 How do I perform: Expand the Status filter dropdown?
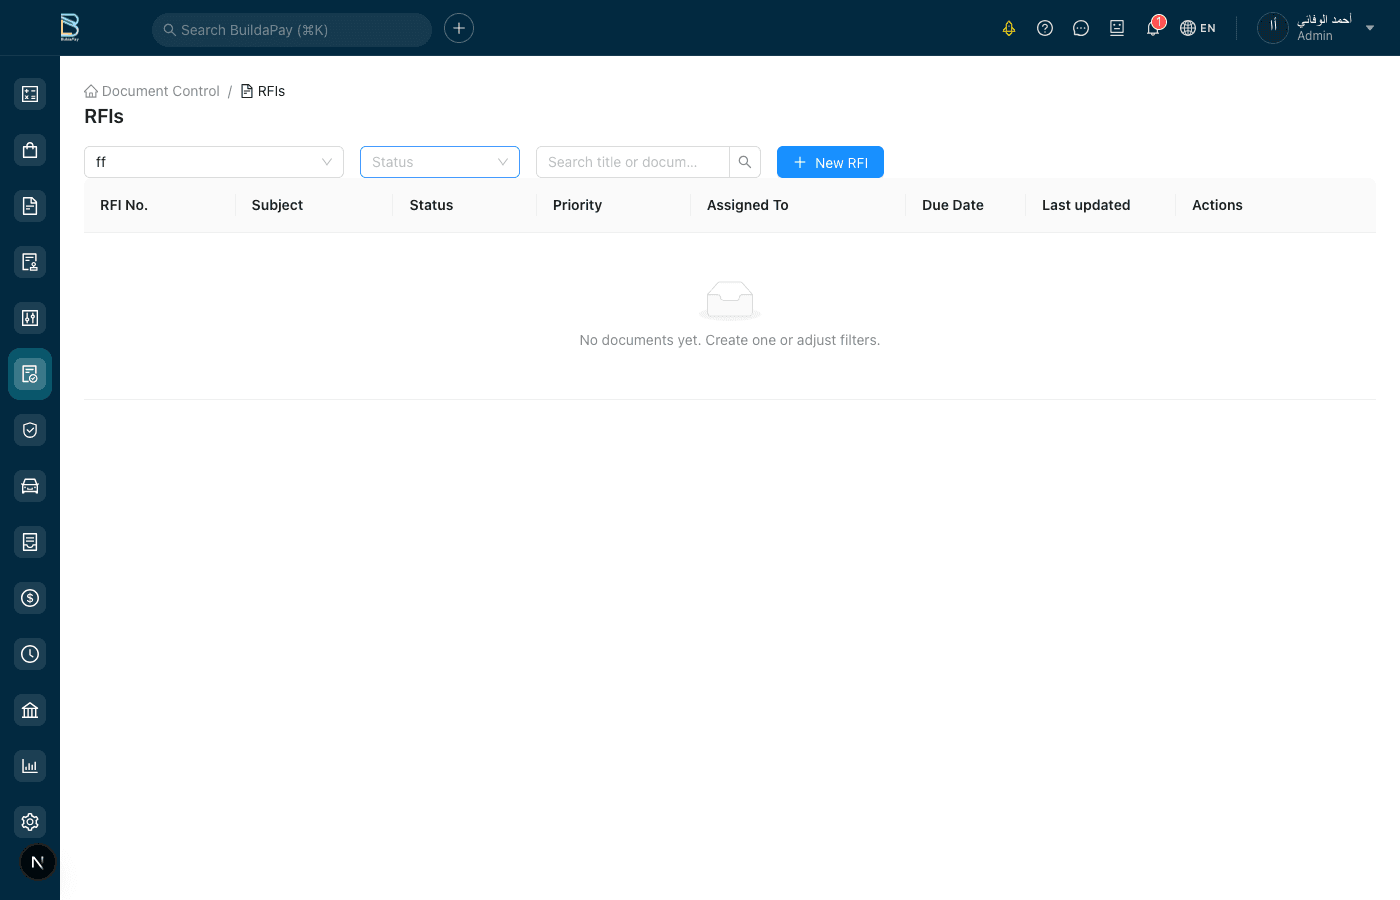[440, 161]
